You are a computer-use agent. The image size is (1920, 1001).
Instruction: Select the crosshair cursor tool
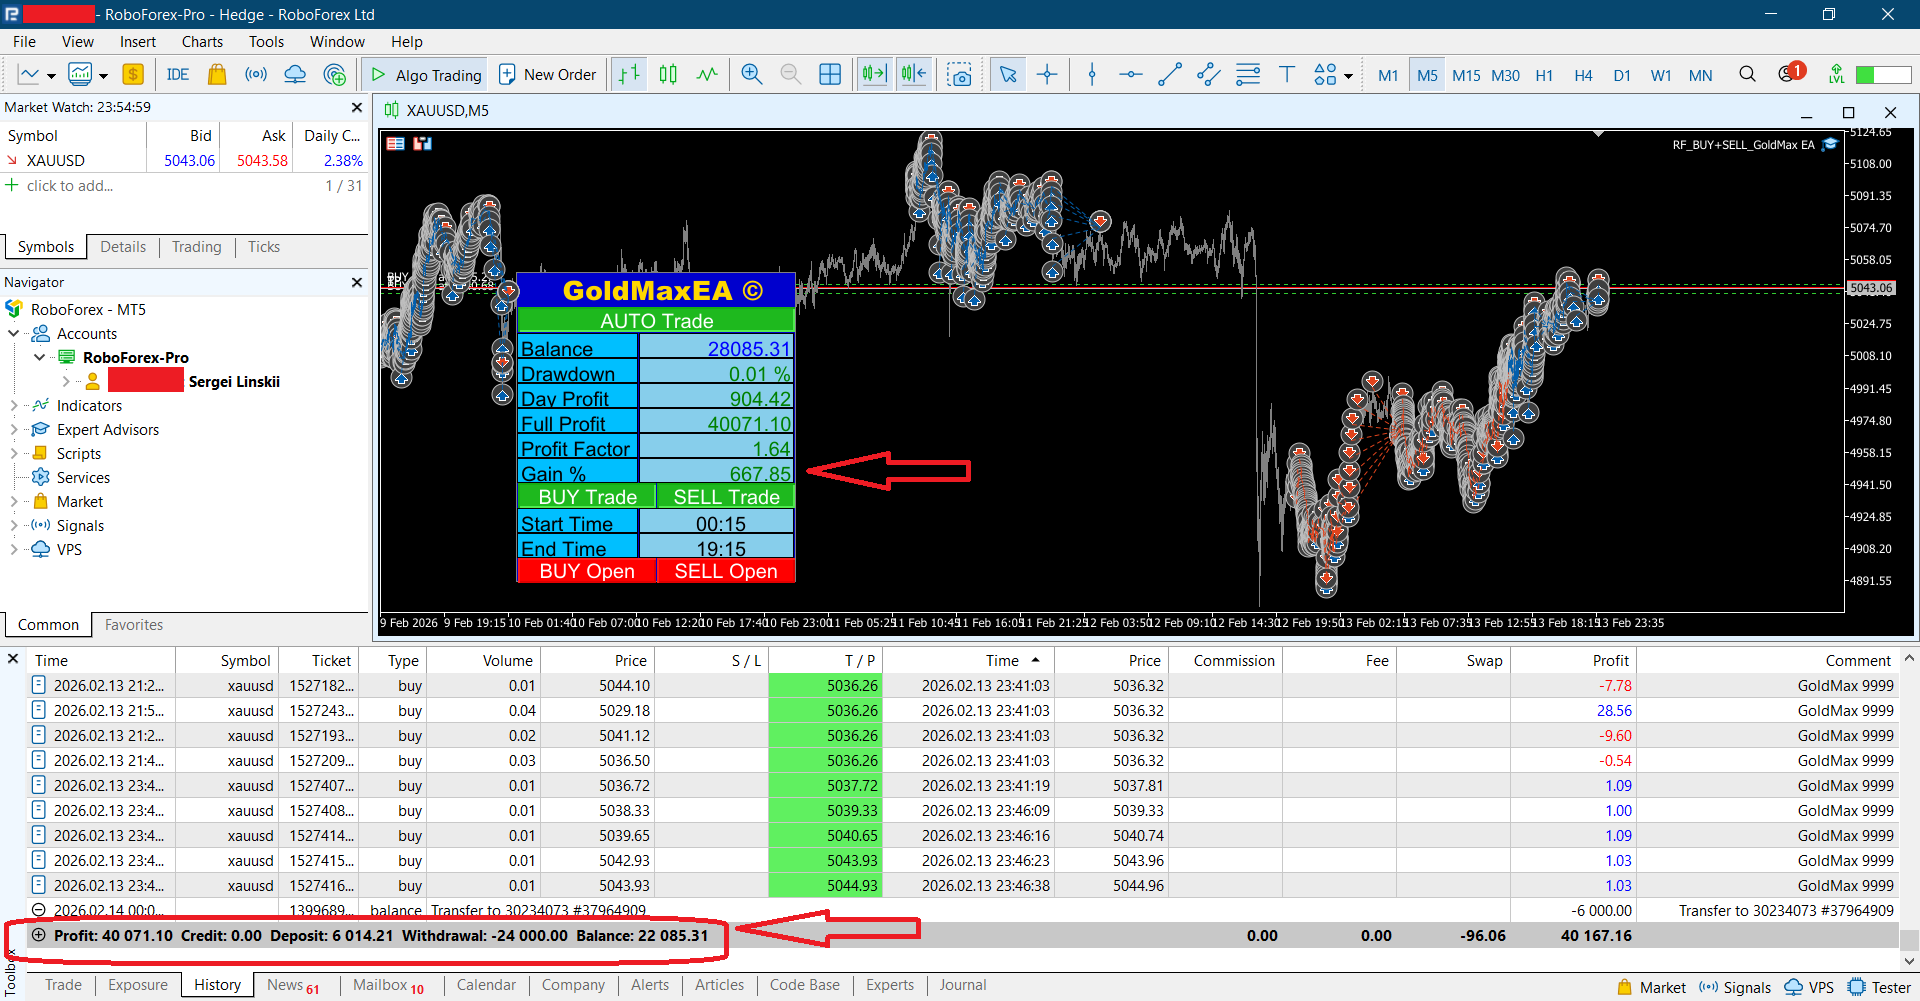[1047, 75]
